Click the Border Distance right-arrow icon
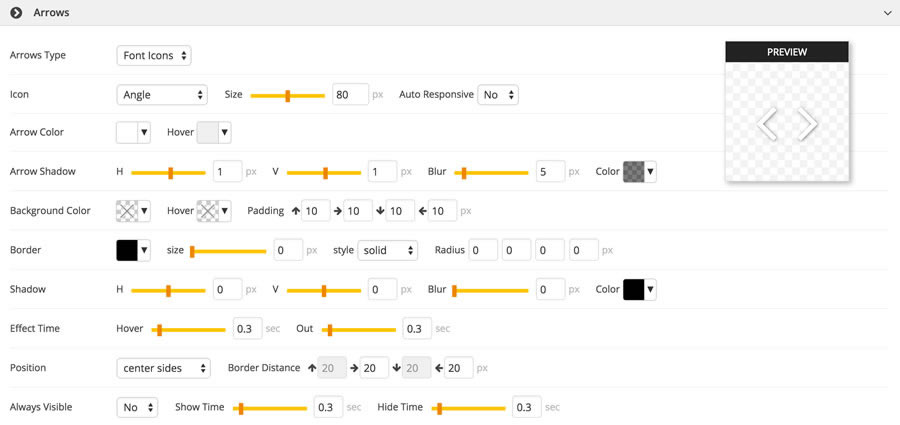The height and width of the screenshot is (425, 900). click(354, 368)
